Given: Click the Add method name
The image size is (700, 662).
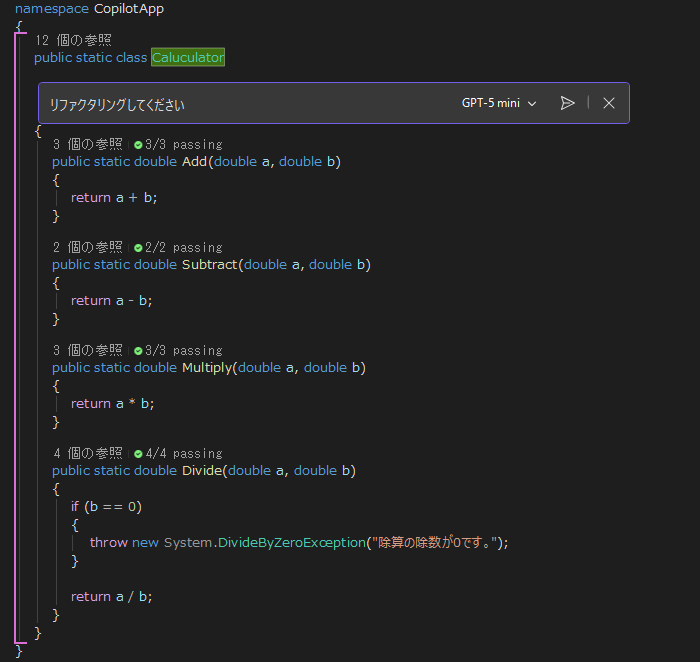Looking at the screenshot, I should [194, 162].
